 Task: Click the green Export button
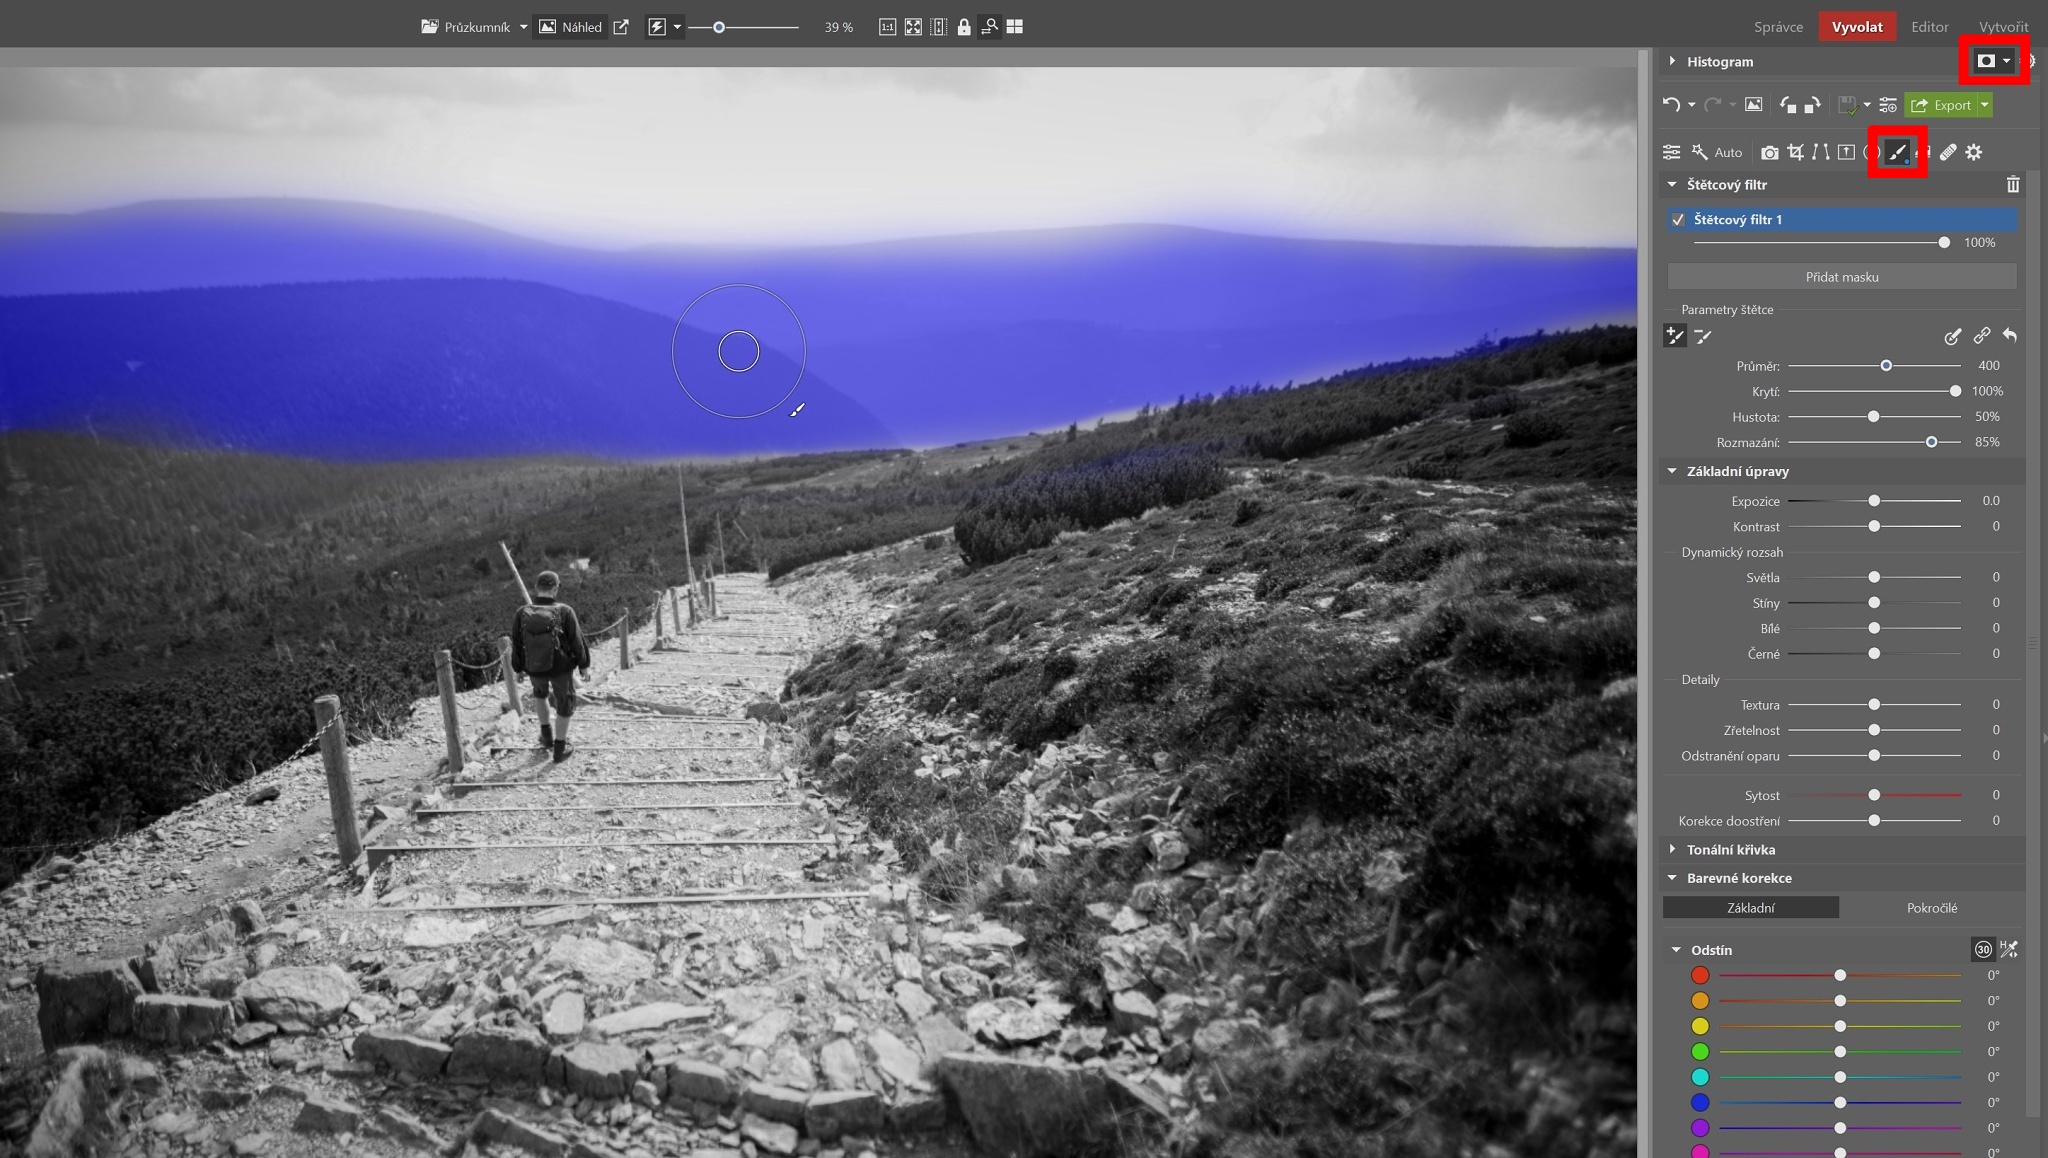pos(1941,104)
